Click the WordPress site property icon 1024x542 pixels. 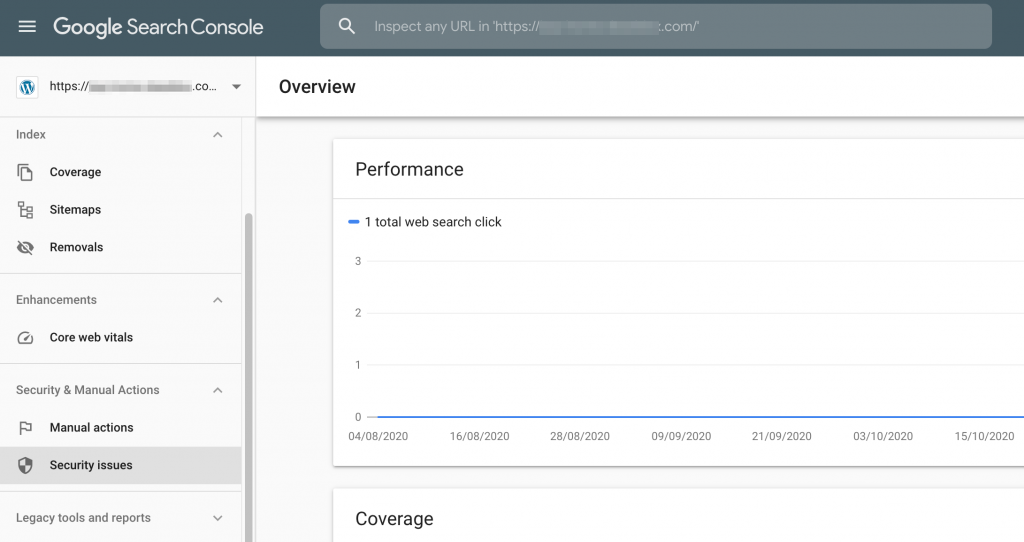point(27,87)
